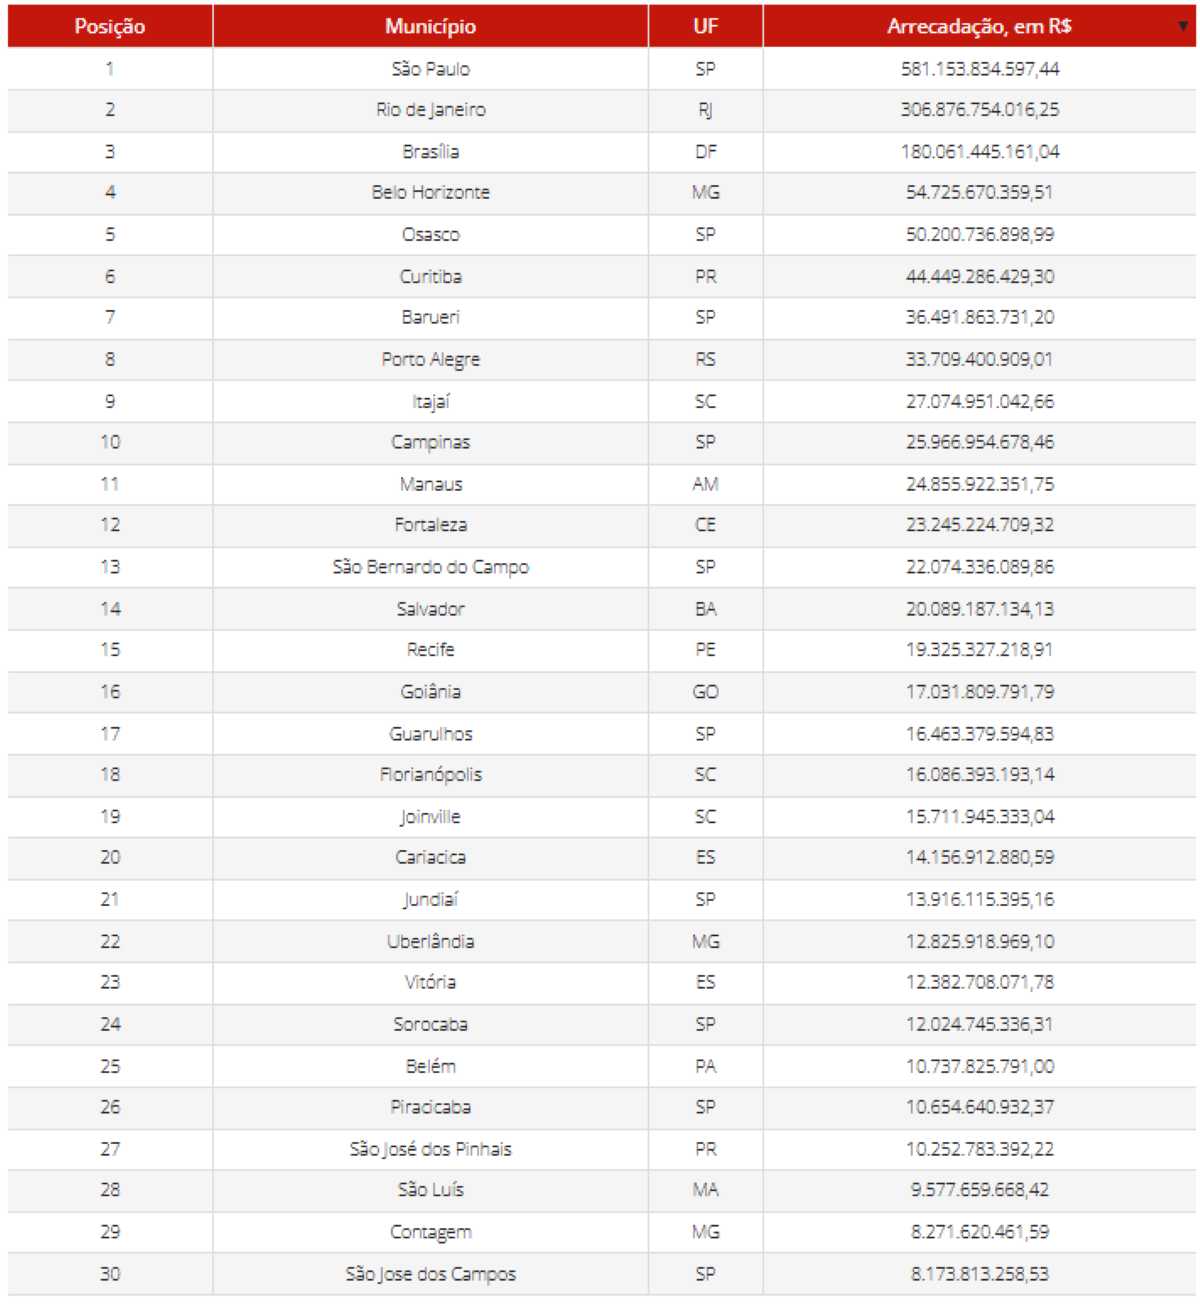The height and width of the screenshot is (1308, 1200).
Task: Click the value 50.200.736.898,99 for Osasco
Action: tap(979, 235)
